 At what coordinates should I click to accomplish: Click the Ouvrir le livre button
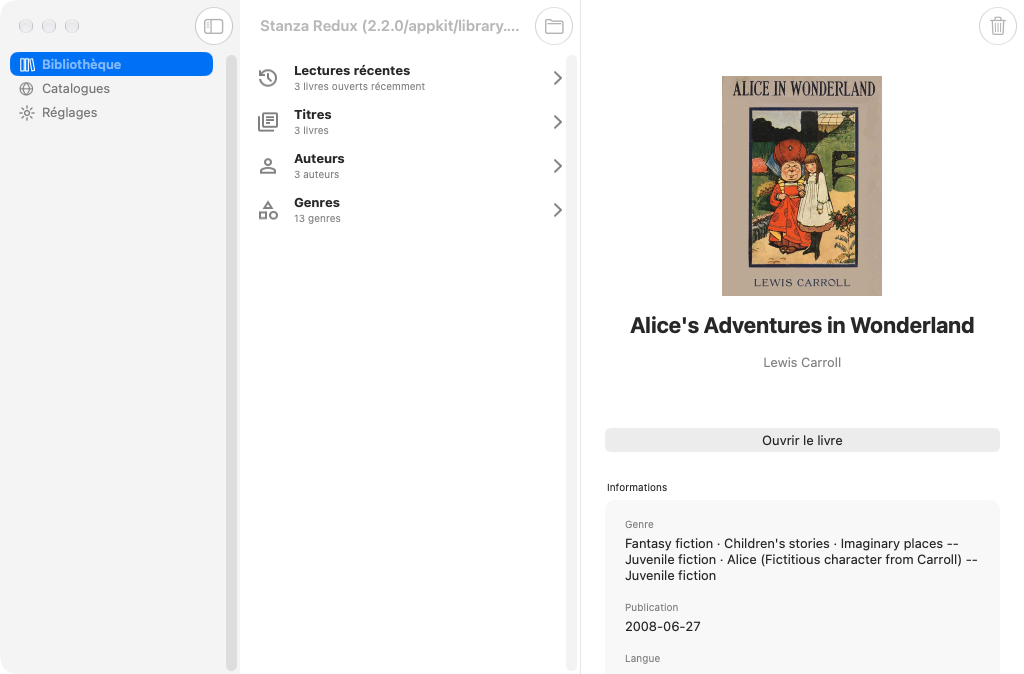click(x=802, y=440)
